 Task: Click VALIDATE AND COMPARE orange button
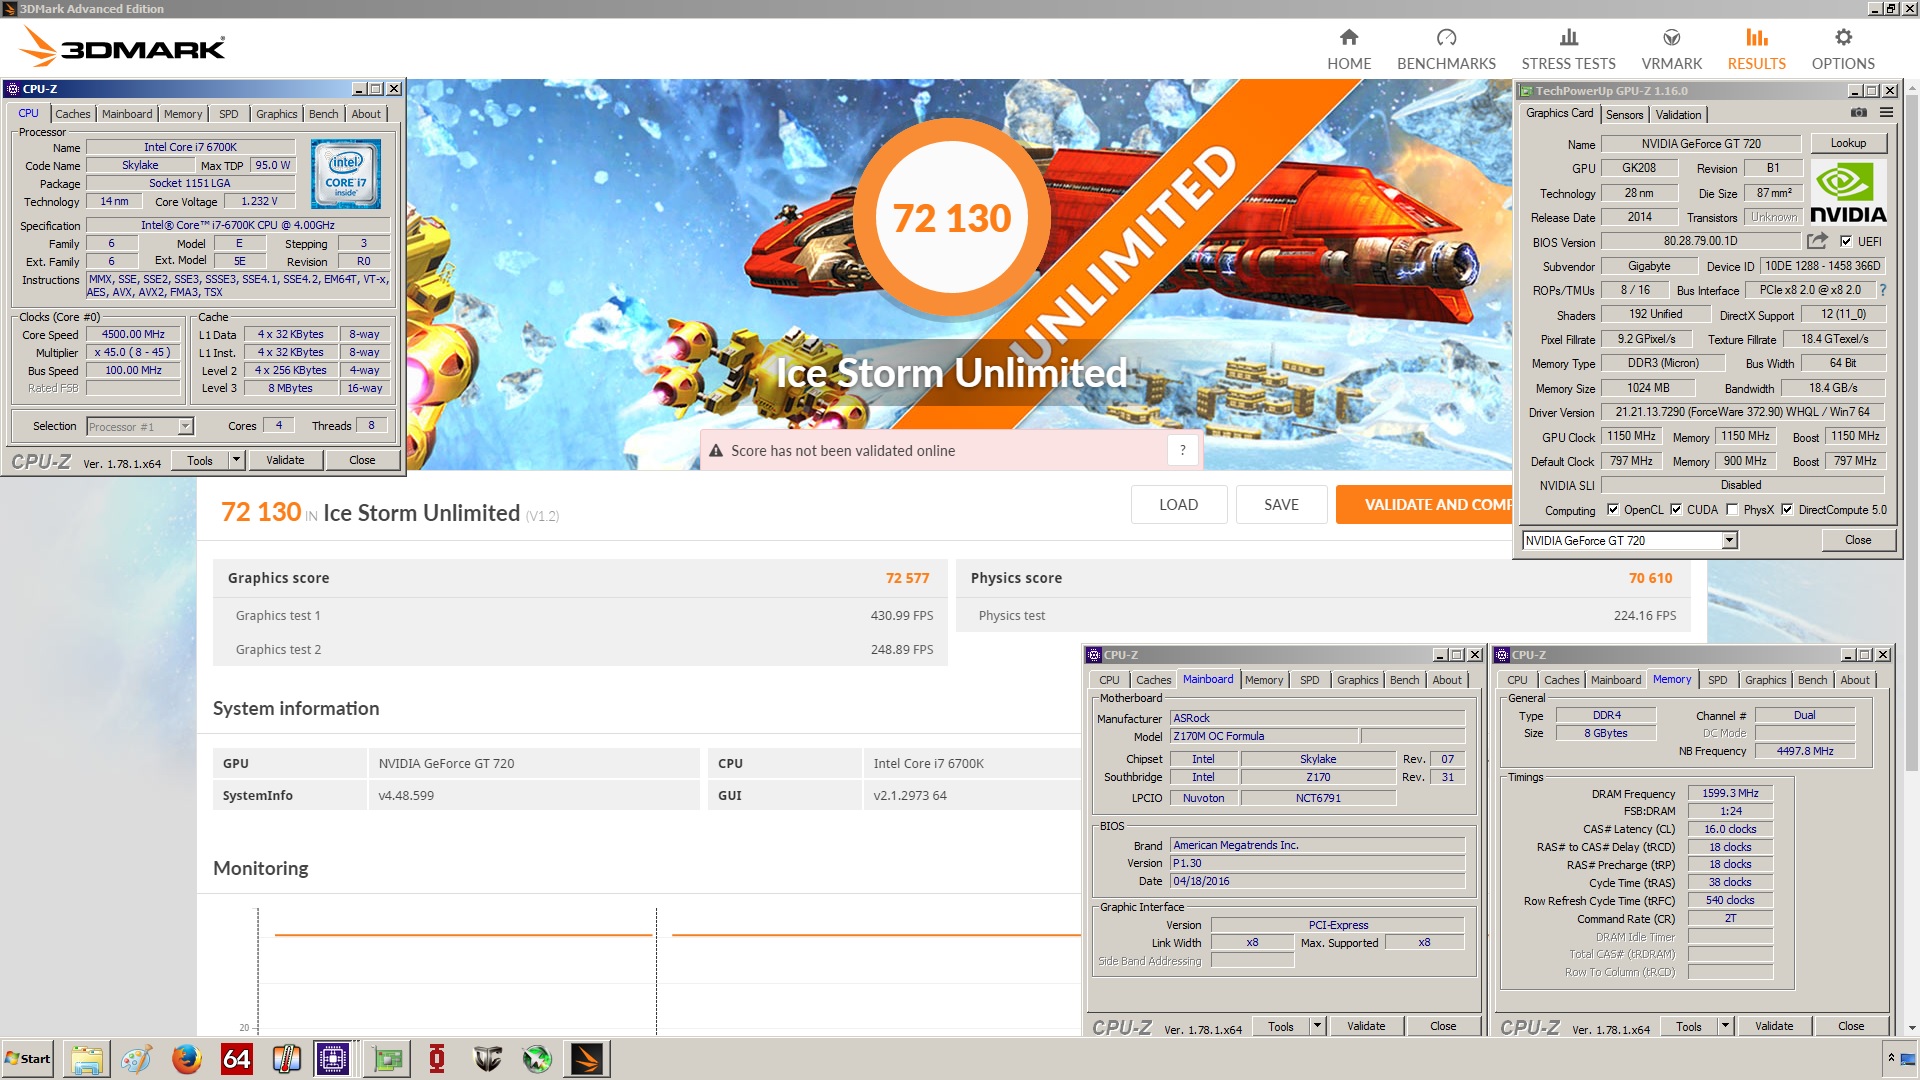pyautogui.click(x=1424, y=505)
